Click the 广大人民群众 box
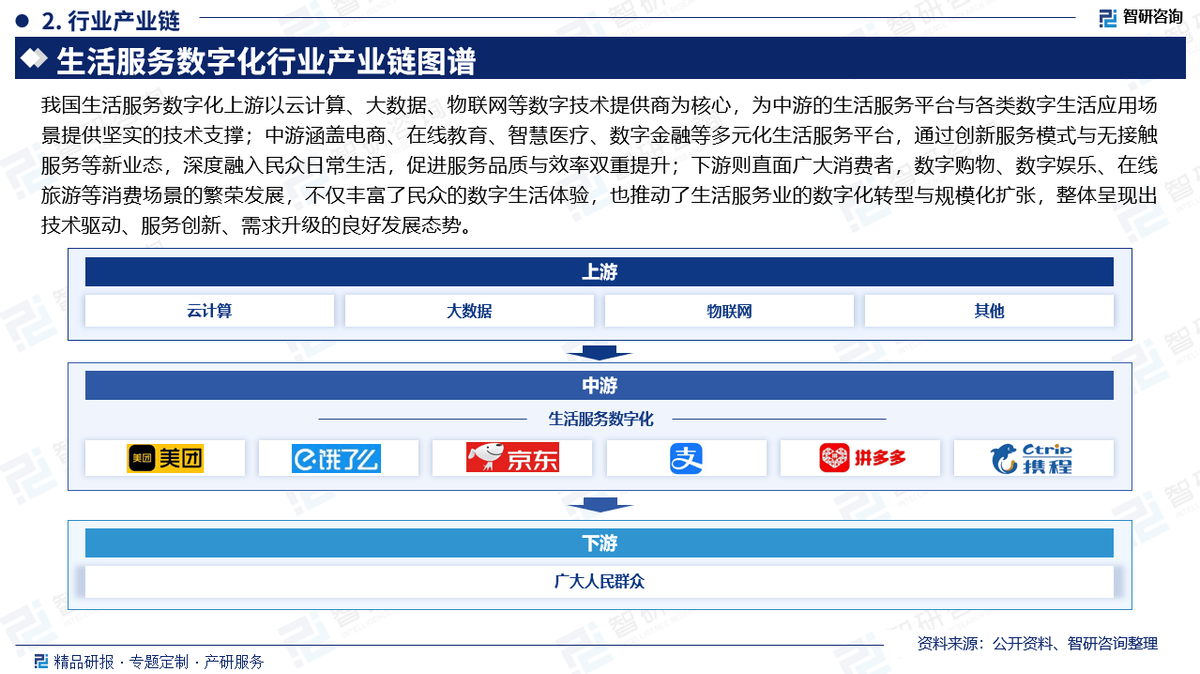 click(599, 581)
